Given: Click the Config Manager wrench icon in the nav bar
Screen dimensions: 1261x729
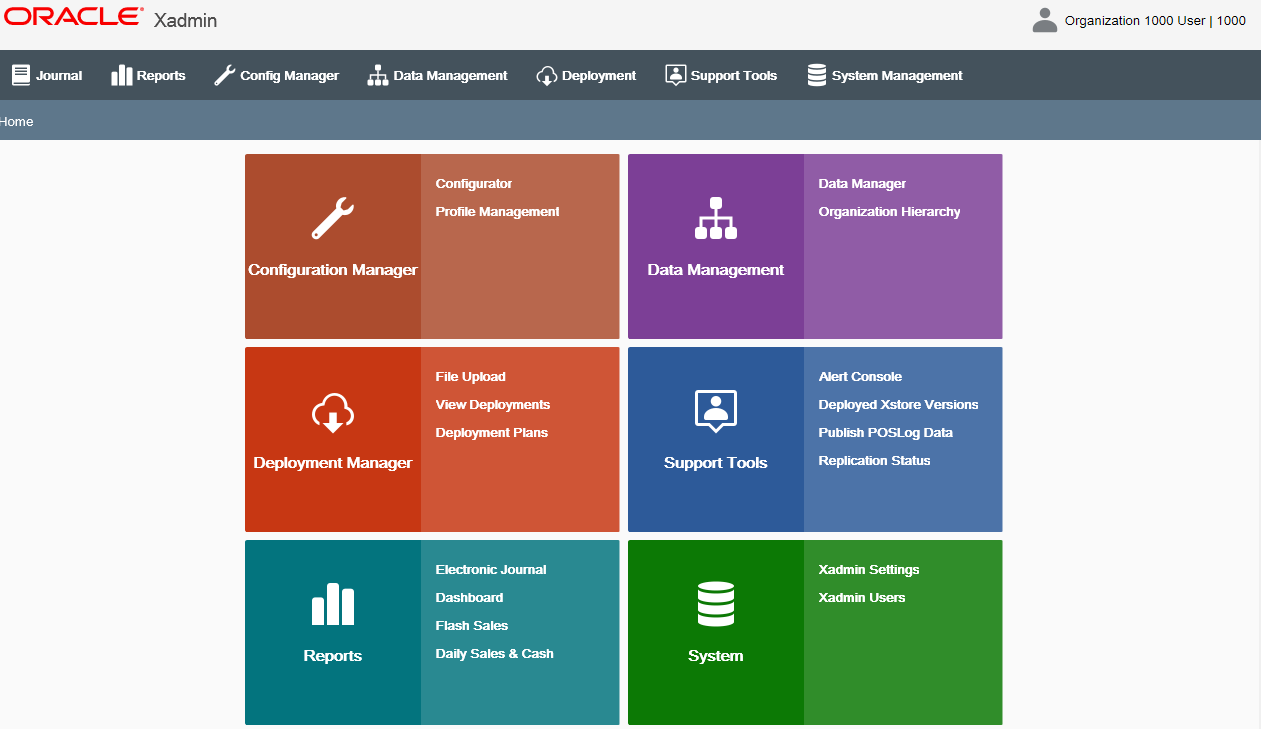Looking at the screenshot, I should 225,75.
